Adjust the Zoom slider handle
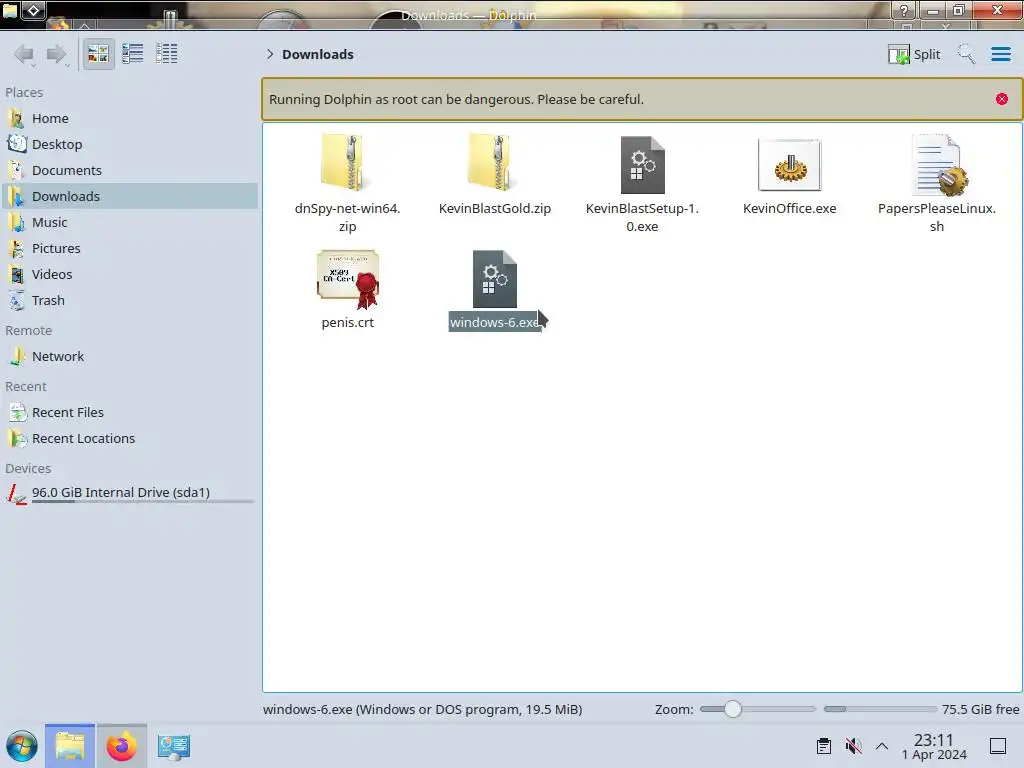1024x768 pixels. pos(733,709)
